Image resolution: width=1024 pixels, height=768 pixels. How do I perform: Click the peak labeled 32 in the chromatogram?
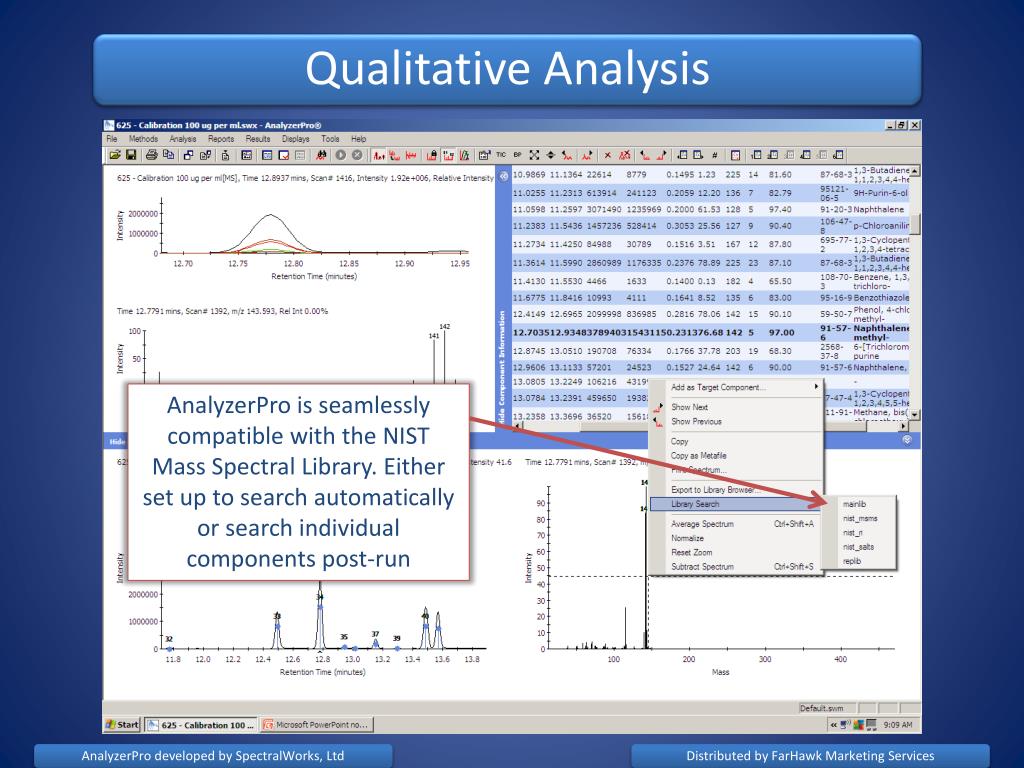coord(169,643)
